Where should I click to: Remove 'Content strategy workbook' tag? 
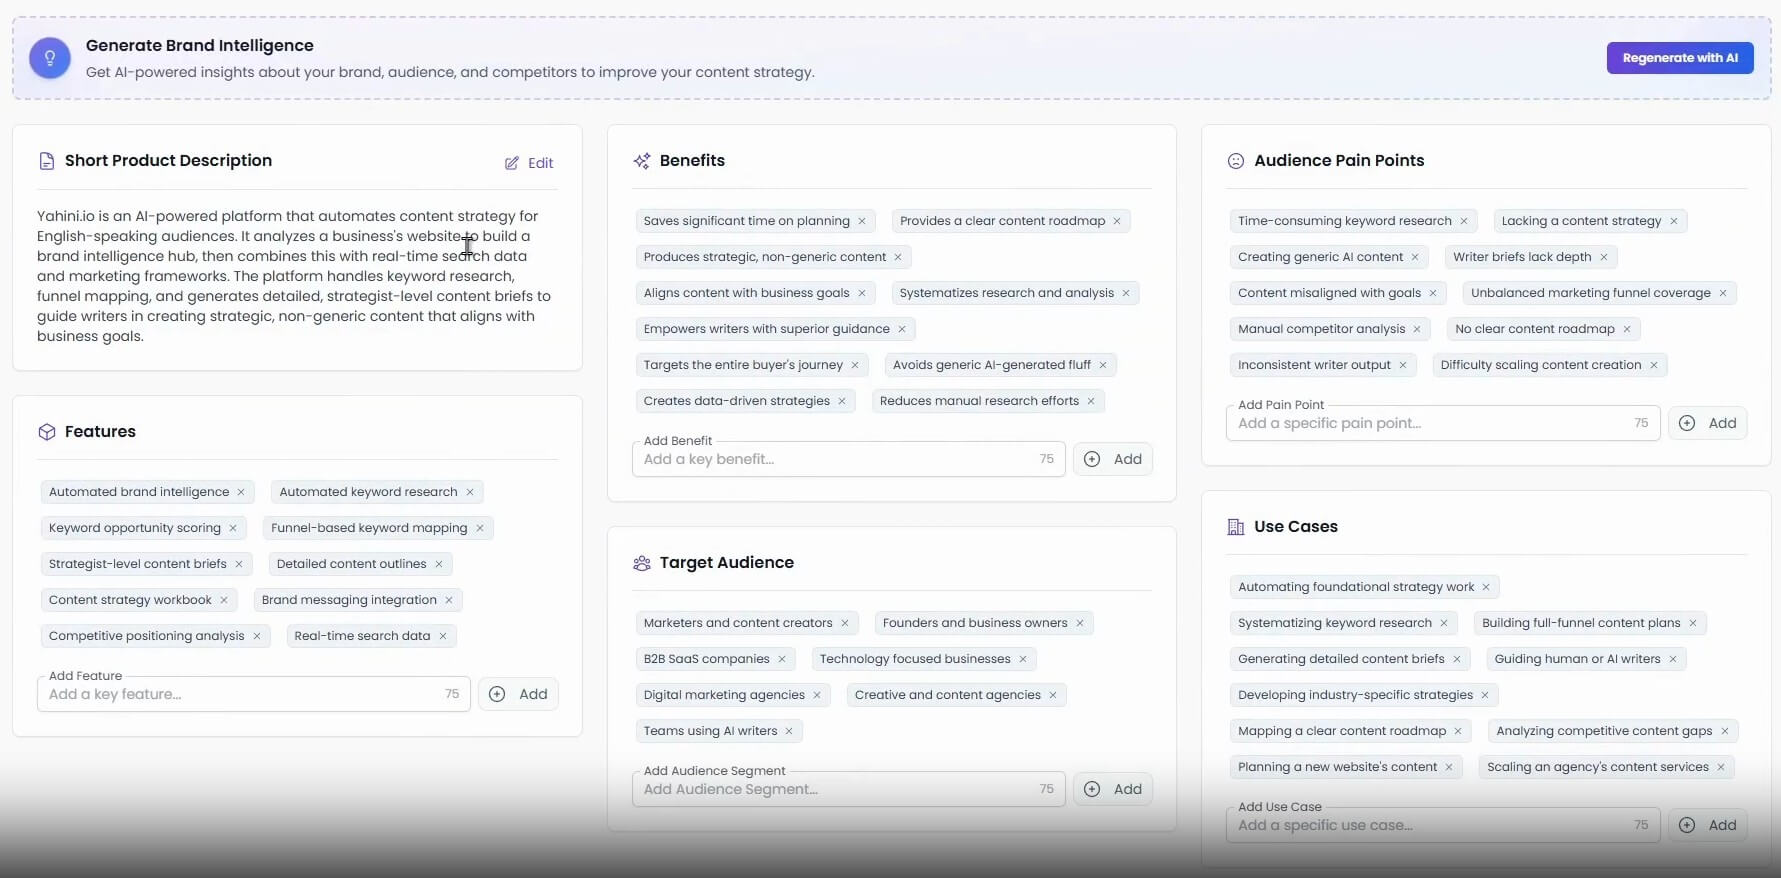(224, 600)
